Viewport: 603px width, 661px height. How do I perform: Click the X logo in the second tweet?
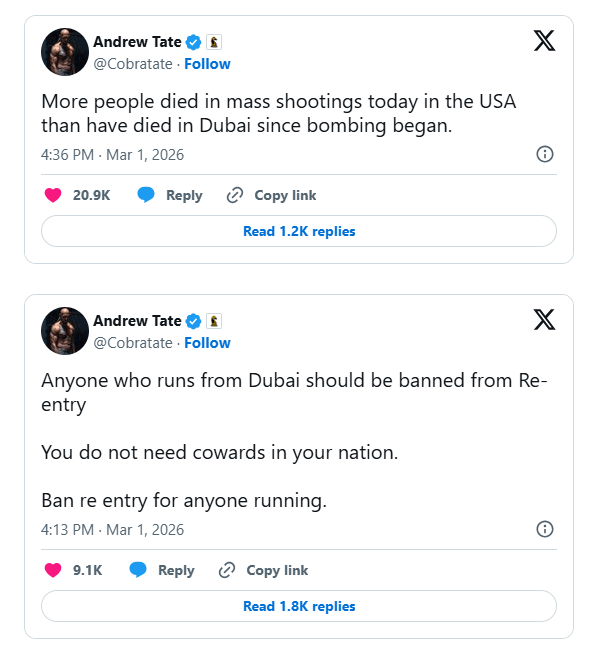coord(544,320)
